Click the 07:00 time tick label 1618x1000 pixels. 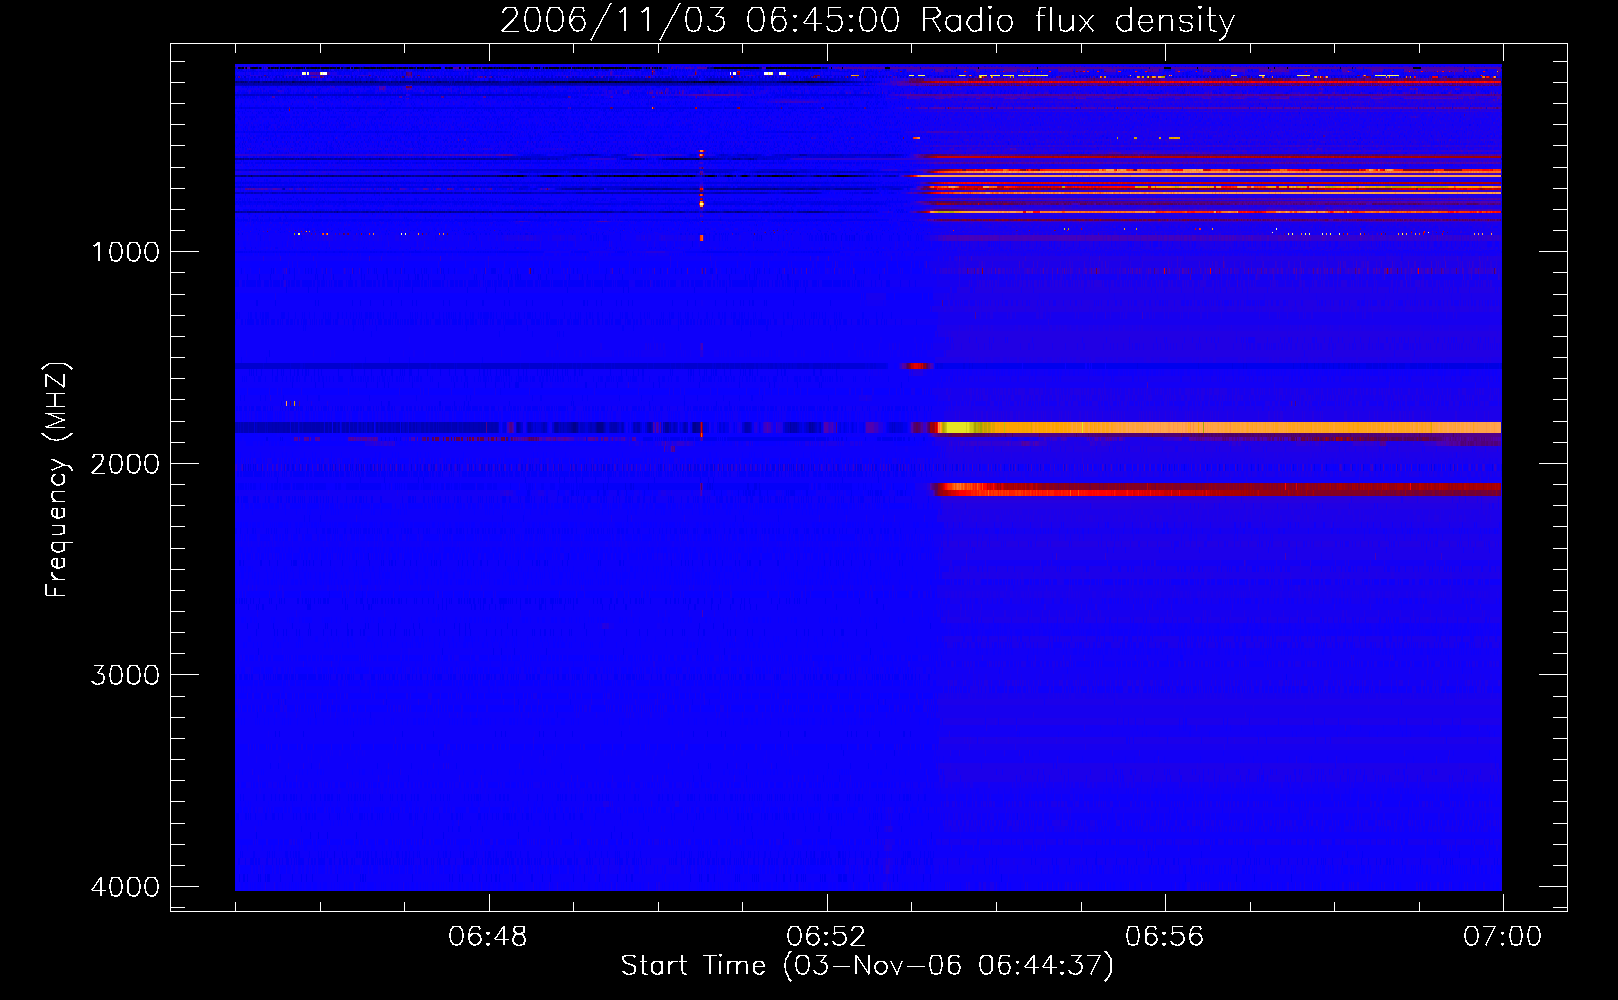pos(1502,937)
